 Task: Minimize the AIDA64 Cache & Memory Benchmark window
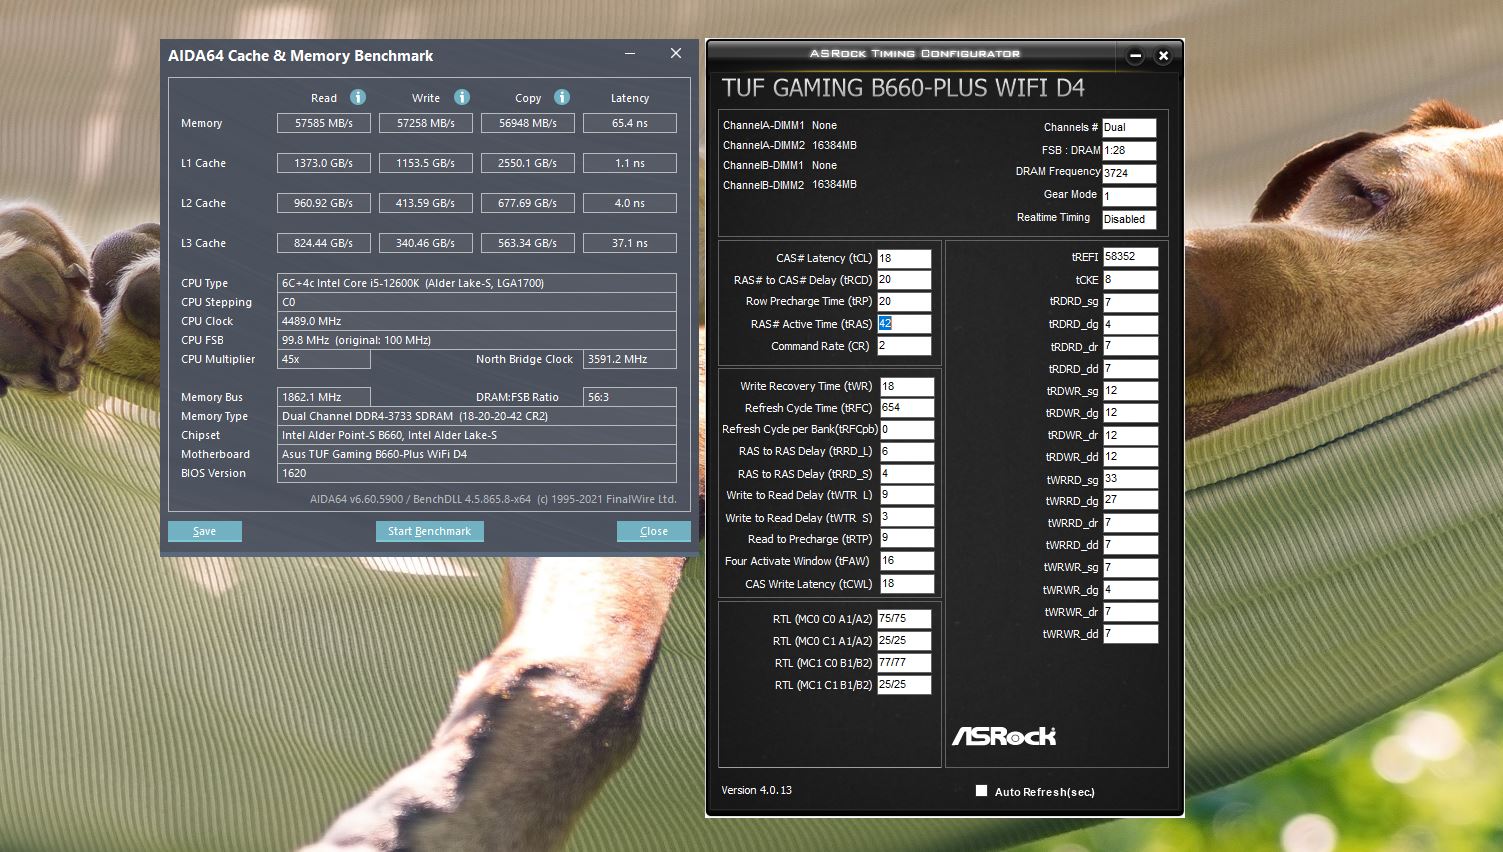[x=630, y=54]
